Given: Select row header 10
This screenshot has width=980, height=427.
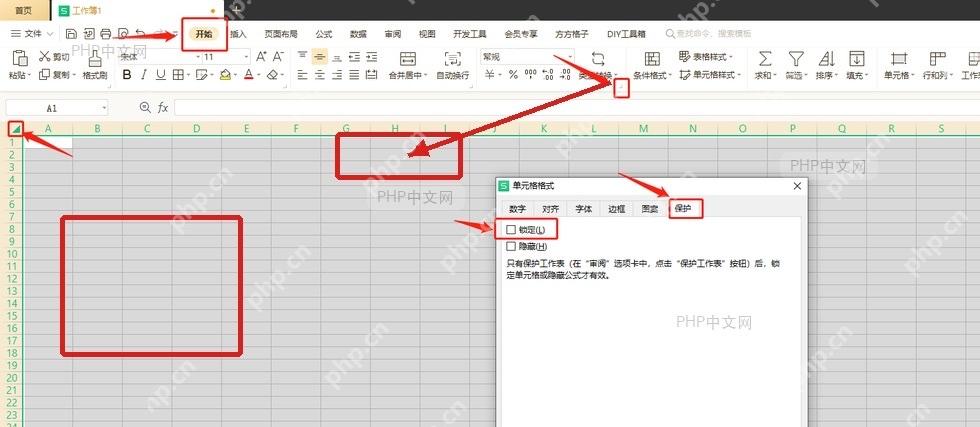Looking at the screenshot, I should coord(11,254).
